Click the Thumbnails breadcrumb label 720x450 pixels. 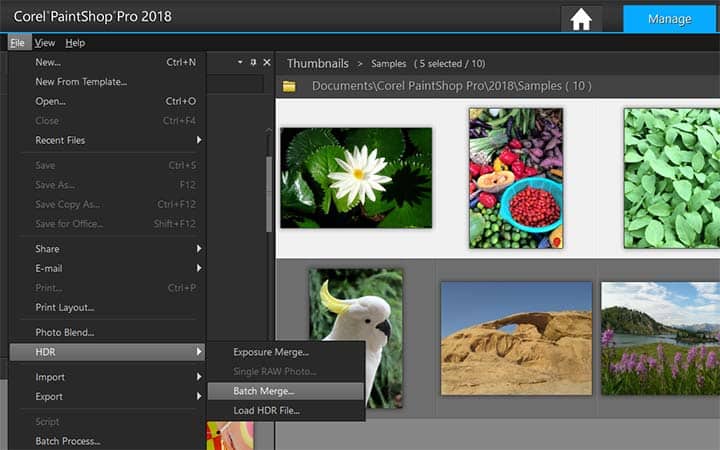click(318, 63)
